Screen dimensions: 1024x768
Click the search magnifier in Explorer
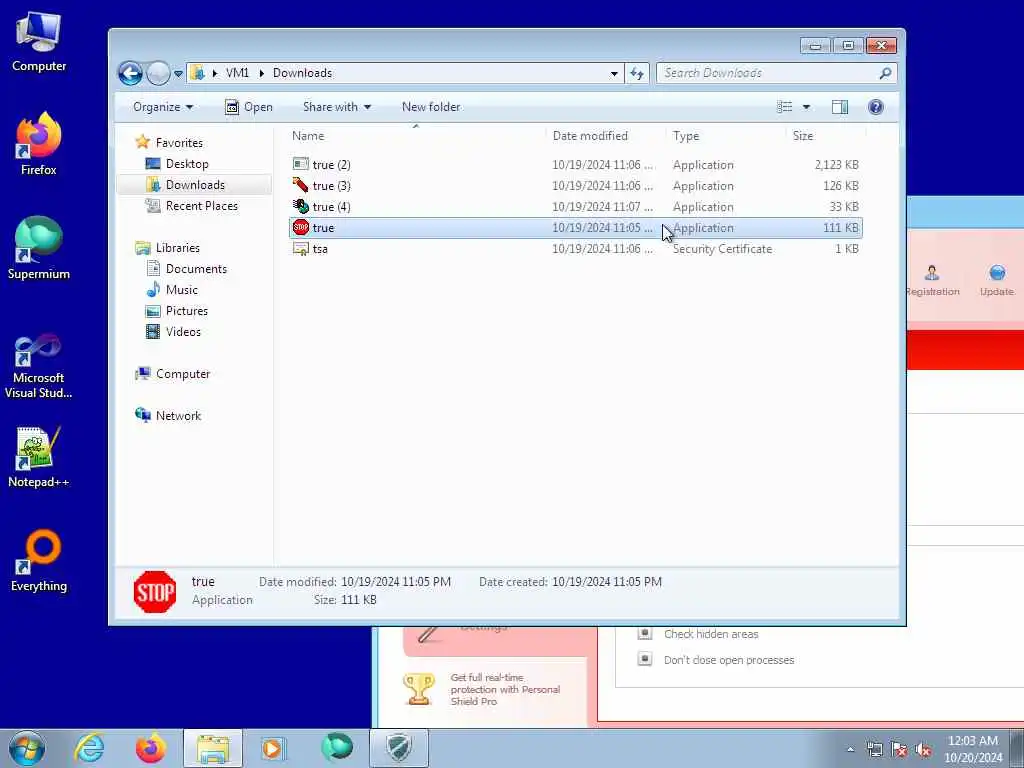(885, 73)
